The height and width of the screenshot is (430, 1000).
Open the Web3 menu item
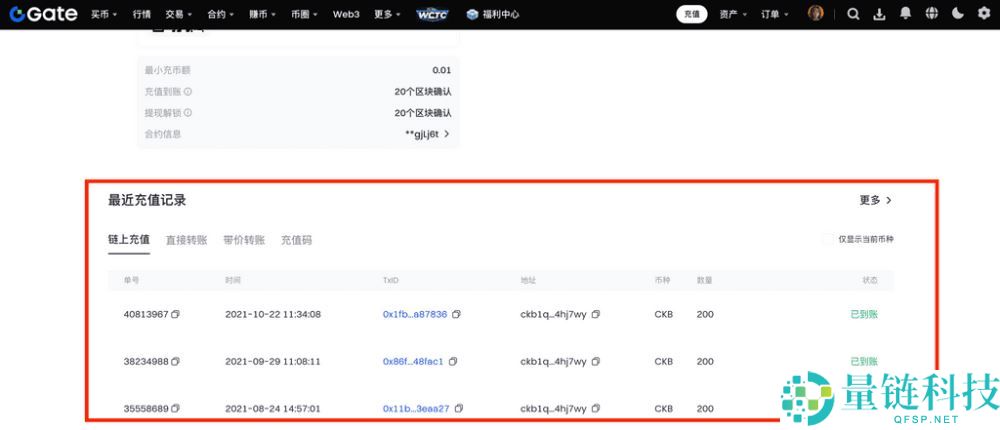click(x=346, y=14)
